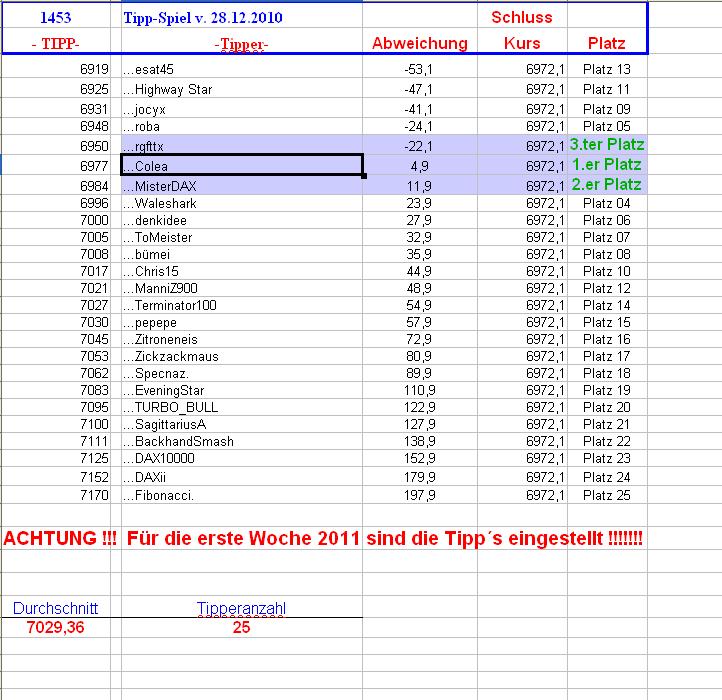The width and height of the screenshot is (722, 700).
Task: Click the Tipperanzahl label cell
Action: [242, 608]
